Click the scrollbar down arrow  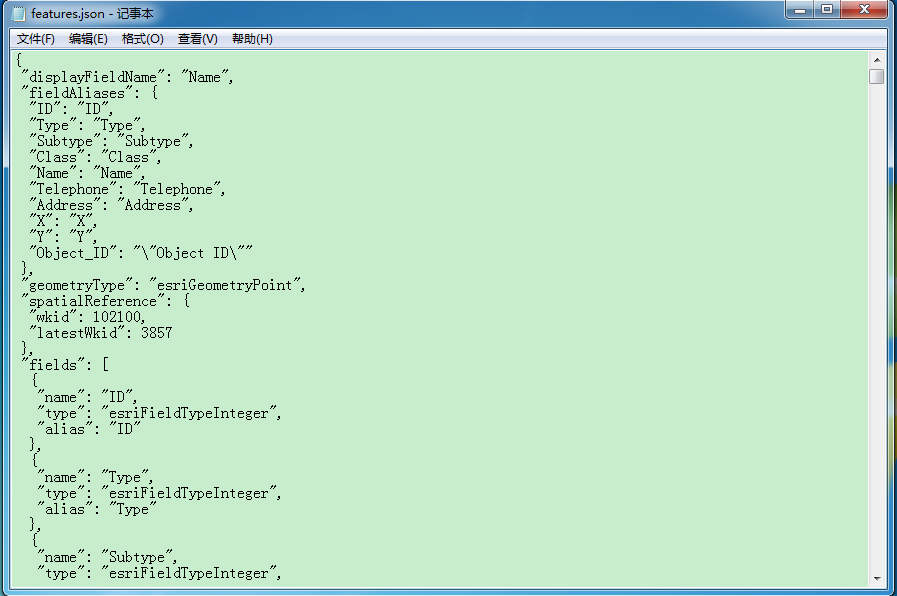click(x=876, y=579)
